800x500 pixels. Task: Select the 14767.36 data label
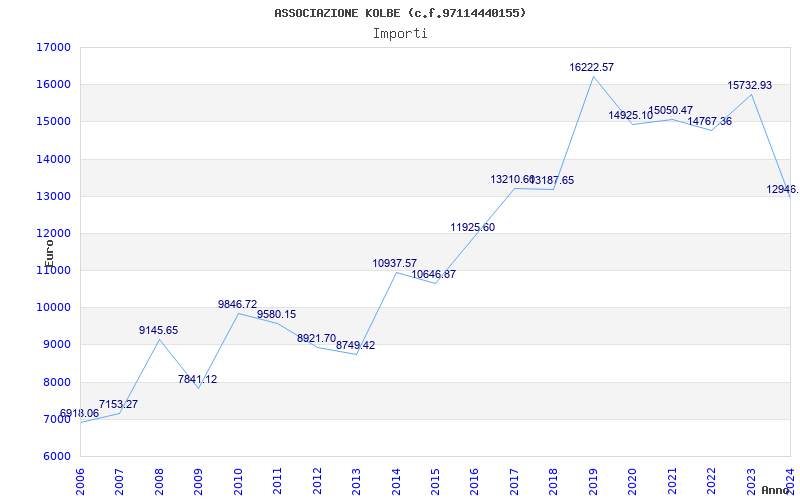click(710, 121)
